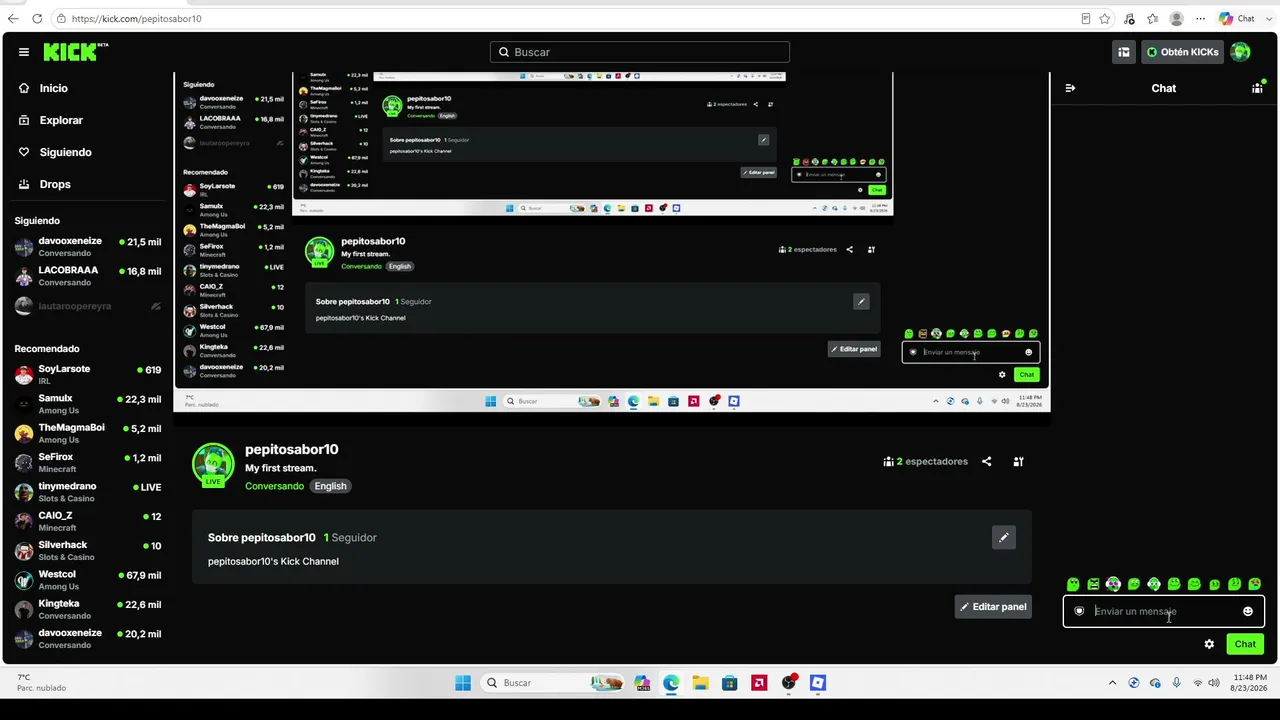This screenshot has height=720, width=1280.
Task: Click "pepitosabor10's Kick Channel" description text
Action: [273, 562]
